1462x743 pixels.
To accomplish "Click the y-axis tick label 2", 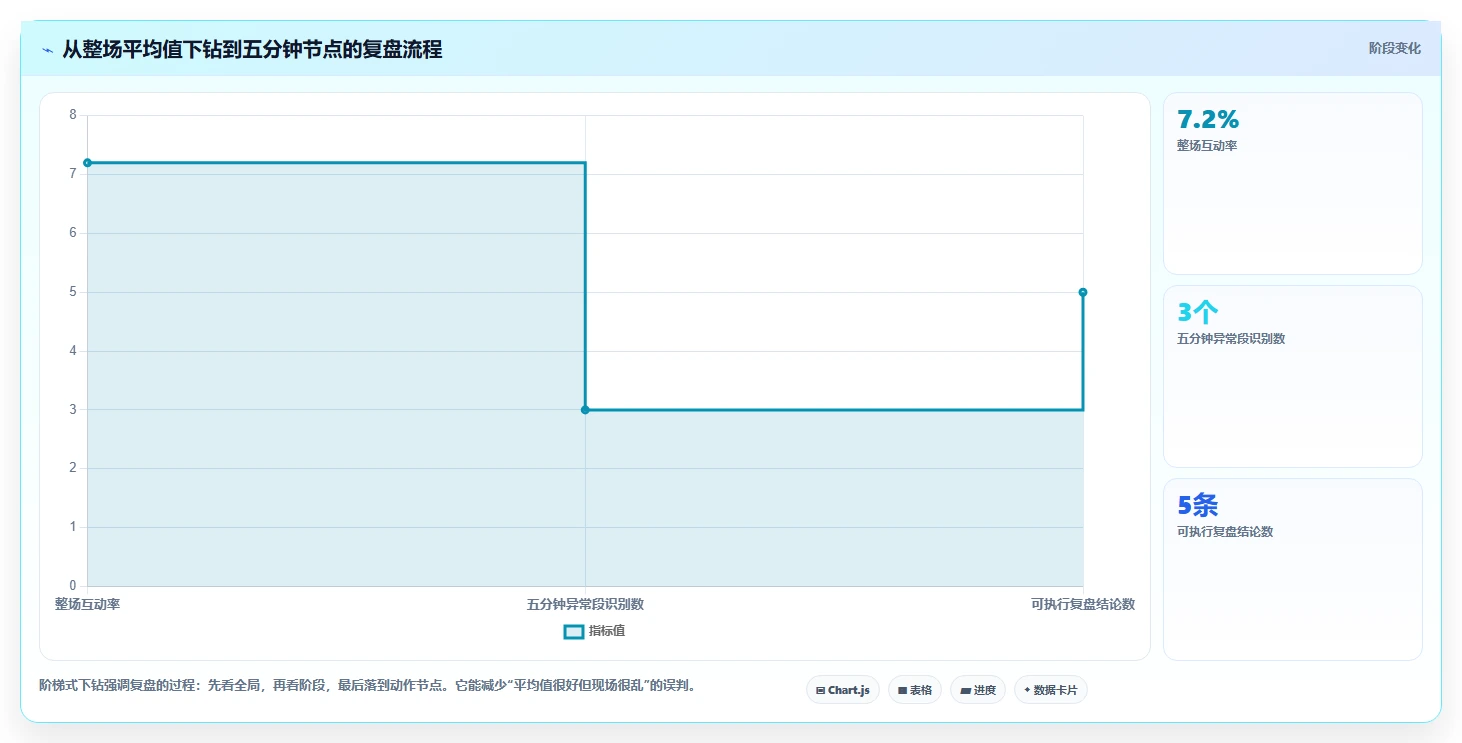I will tap(73, 468).
